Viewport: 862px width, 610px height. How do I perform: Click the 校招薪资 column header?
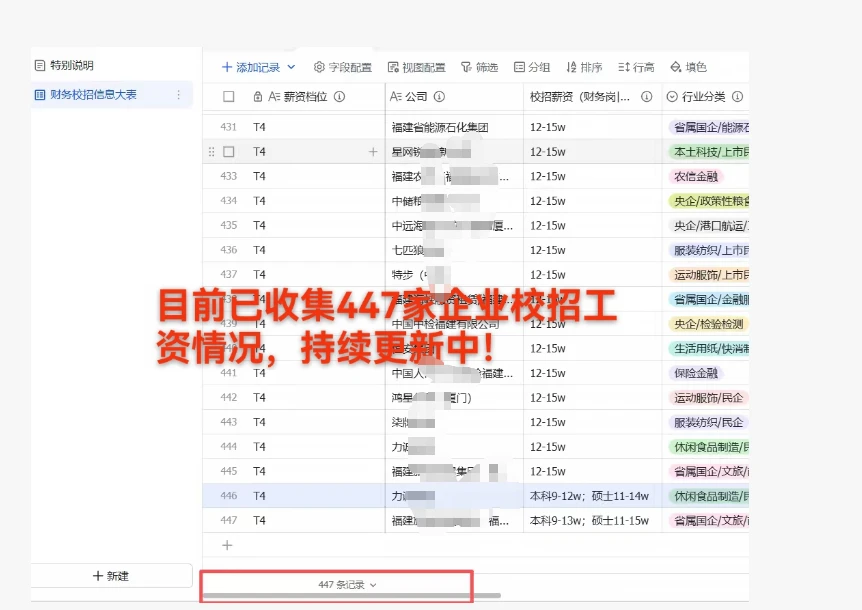coord(592,97)
